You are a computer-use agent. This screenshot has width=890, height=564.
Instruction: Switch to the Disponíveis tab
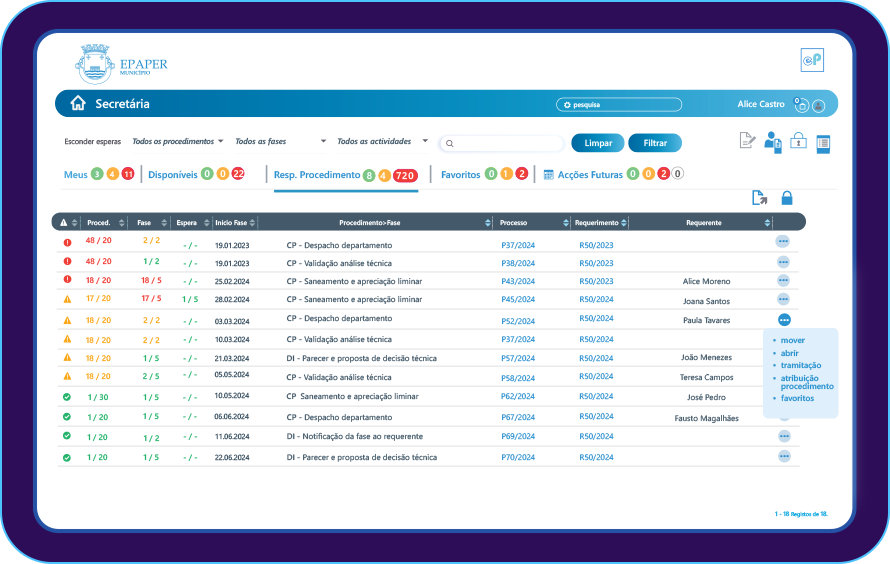click(172, 174)
